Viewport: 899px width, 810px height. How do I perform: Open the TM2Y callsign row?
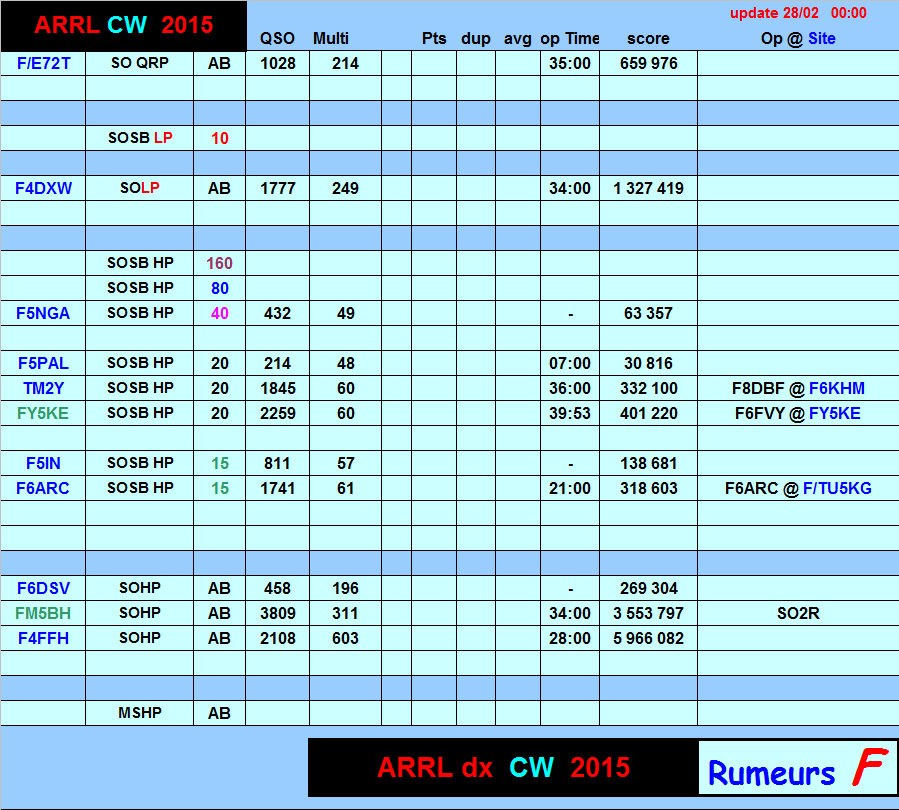pos(43,388)
